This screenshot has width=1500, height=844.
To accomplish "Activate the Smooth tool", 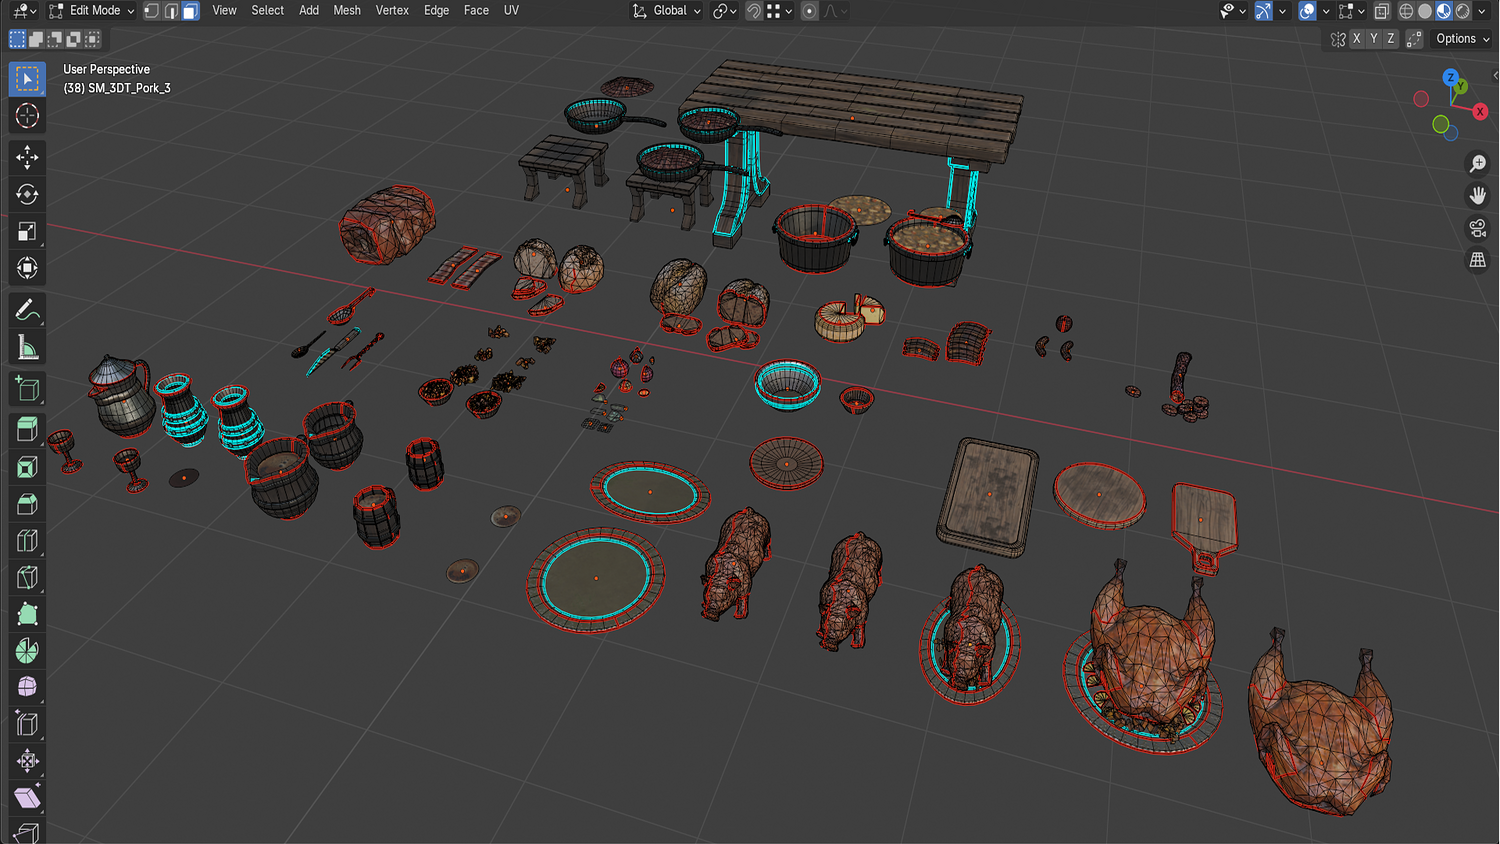I will click(27, 687).
